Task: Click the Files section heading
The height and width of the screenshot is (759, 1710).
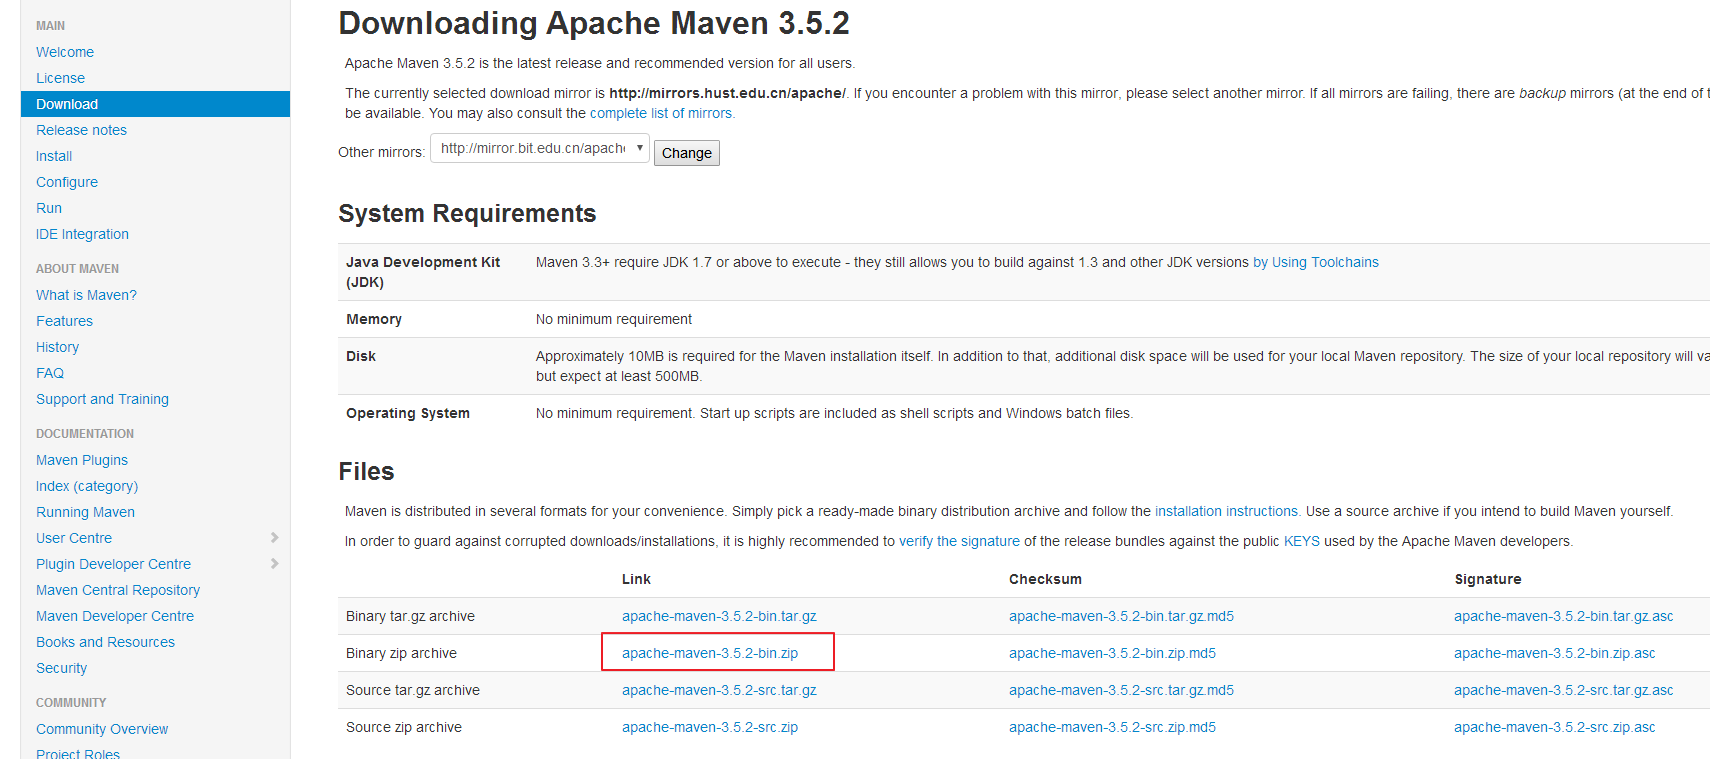Action: tap(366, 471)
